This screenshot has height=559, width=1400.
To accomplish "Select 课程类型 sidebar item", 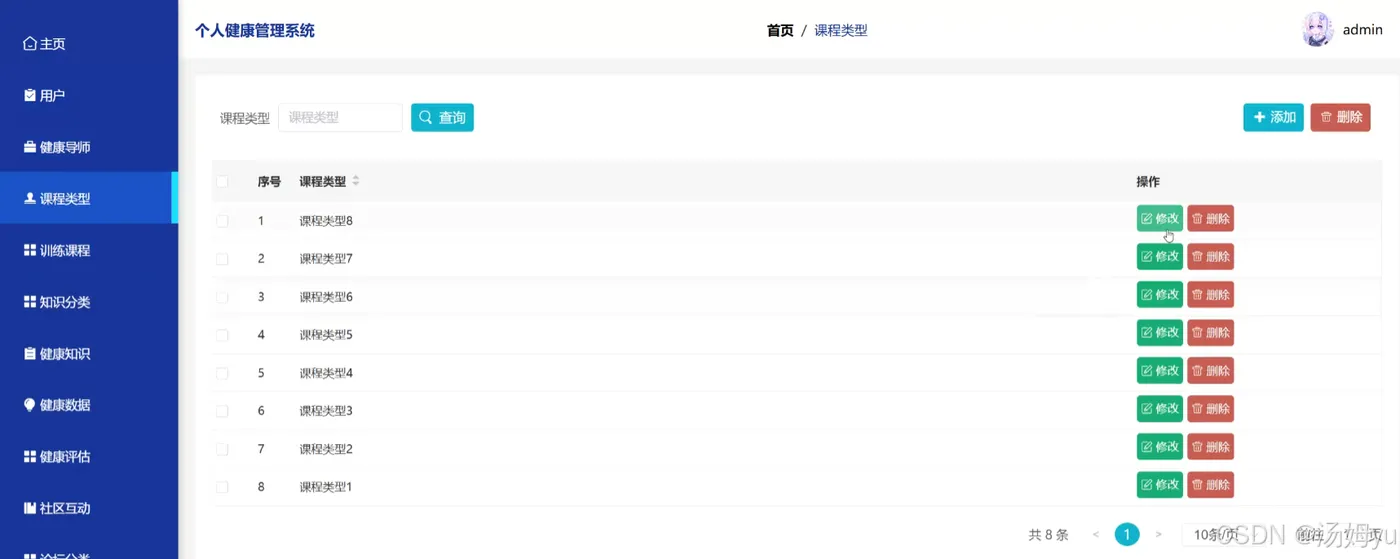I will (x=88, y=198).
